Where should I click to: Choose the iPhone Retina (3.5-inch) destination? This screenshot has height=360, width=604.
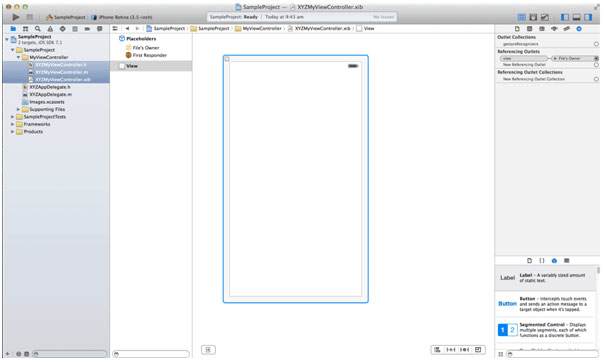click(x=121, y=17)
